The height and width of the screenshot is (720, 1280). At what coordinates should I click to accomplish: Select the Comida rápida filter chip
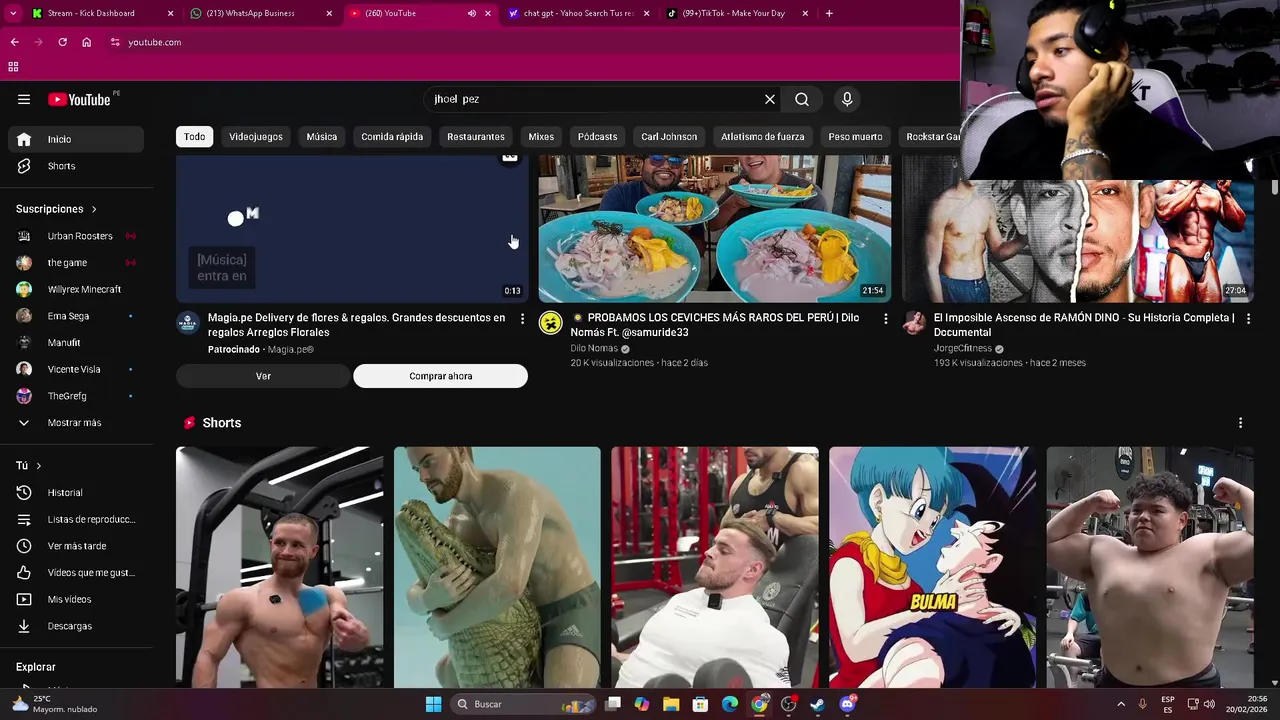392,136
